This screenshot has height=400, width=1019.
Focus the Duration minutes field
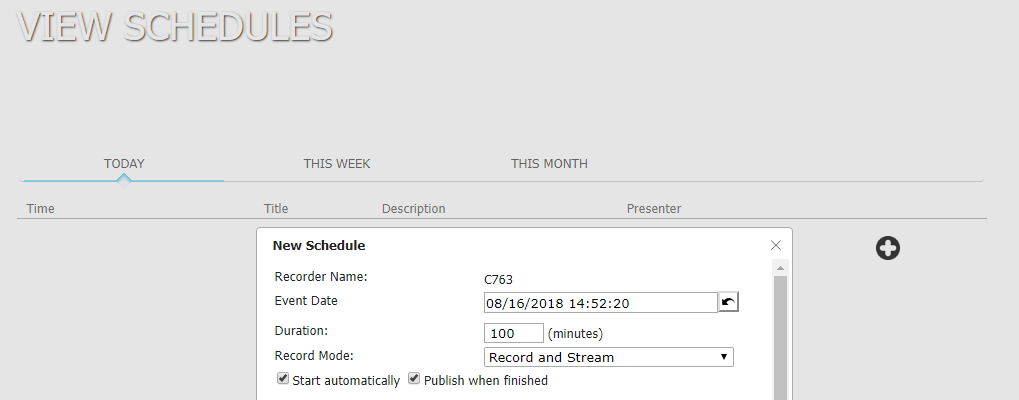pyautogui.click(x=514, y=333)
